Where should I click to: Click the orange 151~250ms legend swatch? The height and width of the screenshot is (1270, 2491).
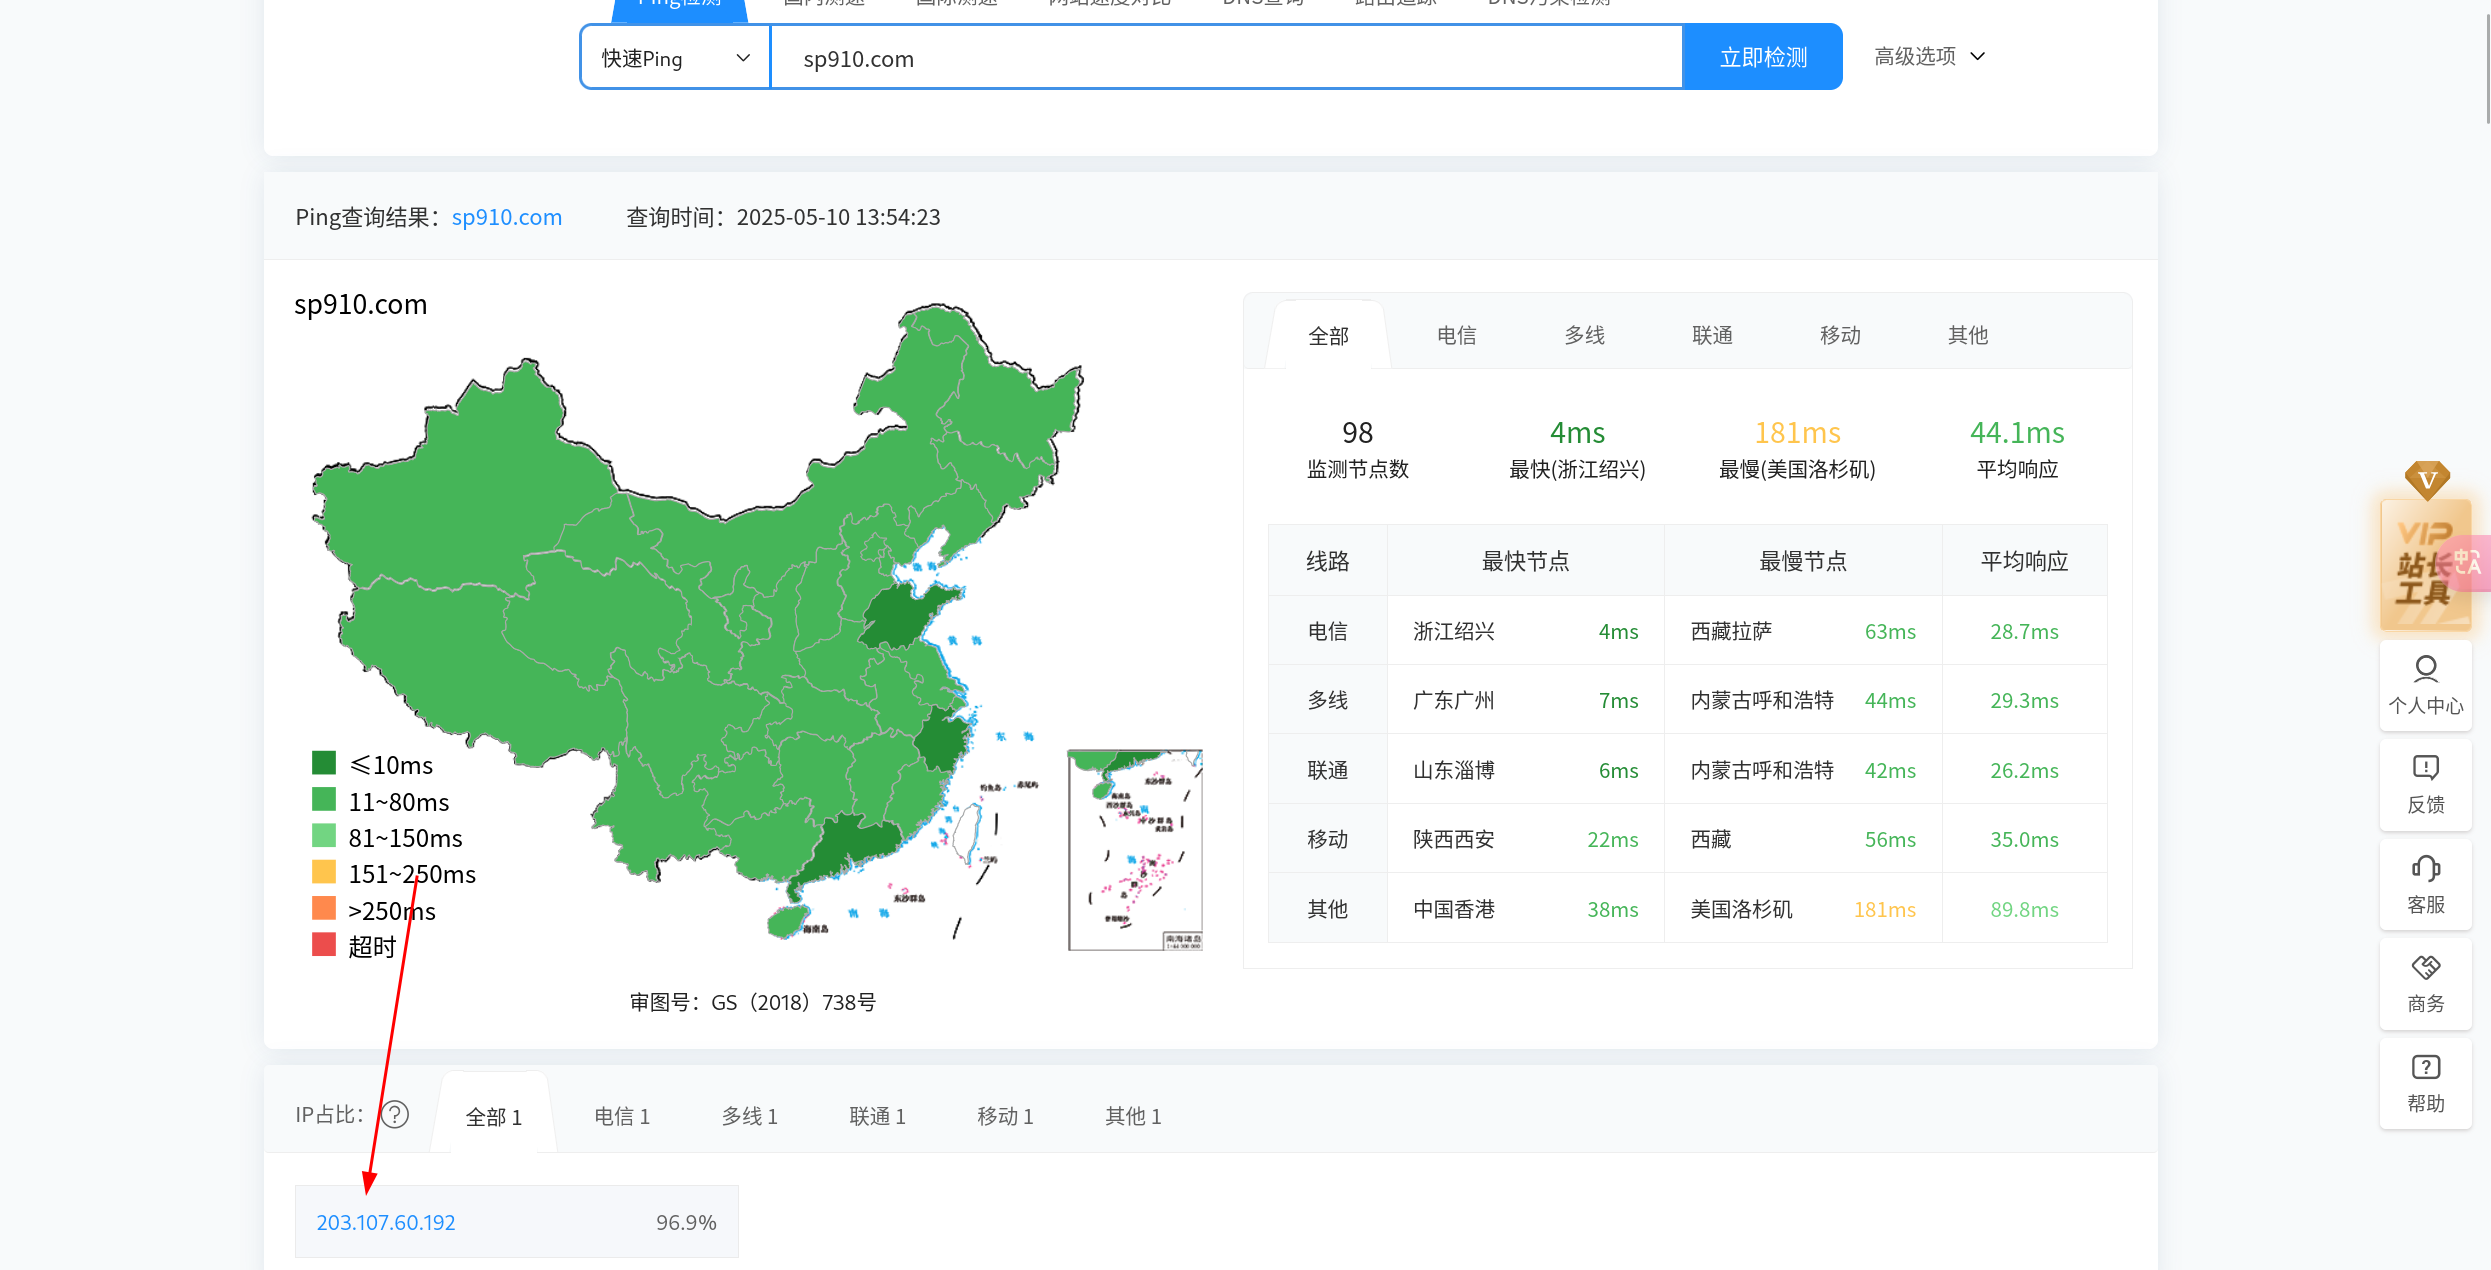click(x=324, y=872)
